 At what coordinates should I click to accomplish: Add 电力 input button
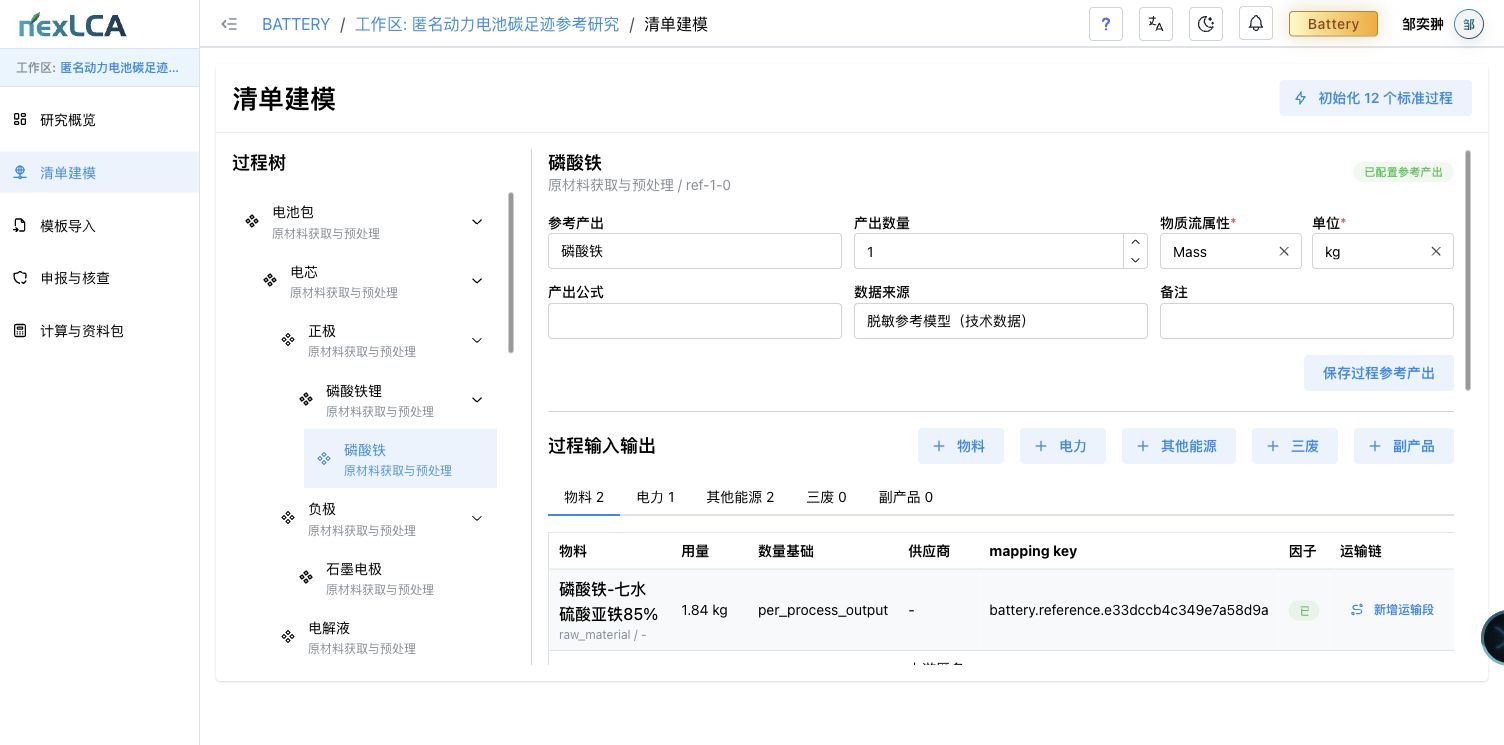pos(1063,446)
